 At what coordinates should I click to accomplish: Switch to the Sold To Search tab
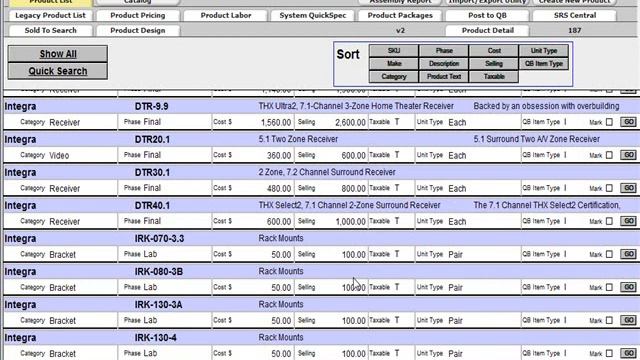coord(50,31)
